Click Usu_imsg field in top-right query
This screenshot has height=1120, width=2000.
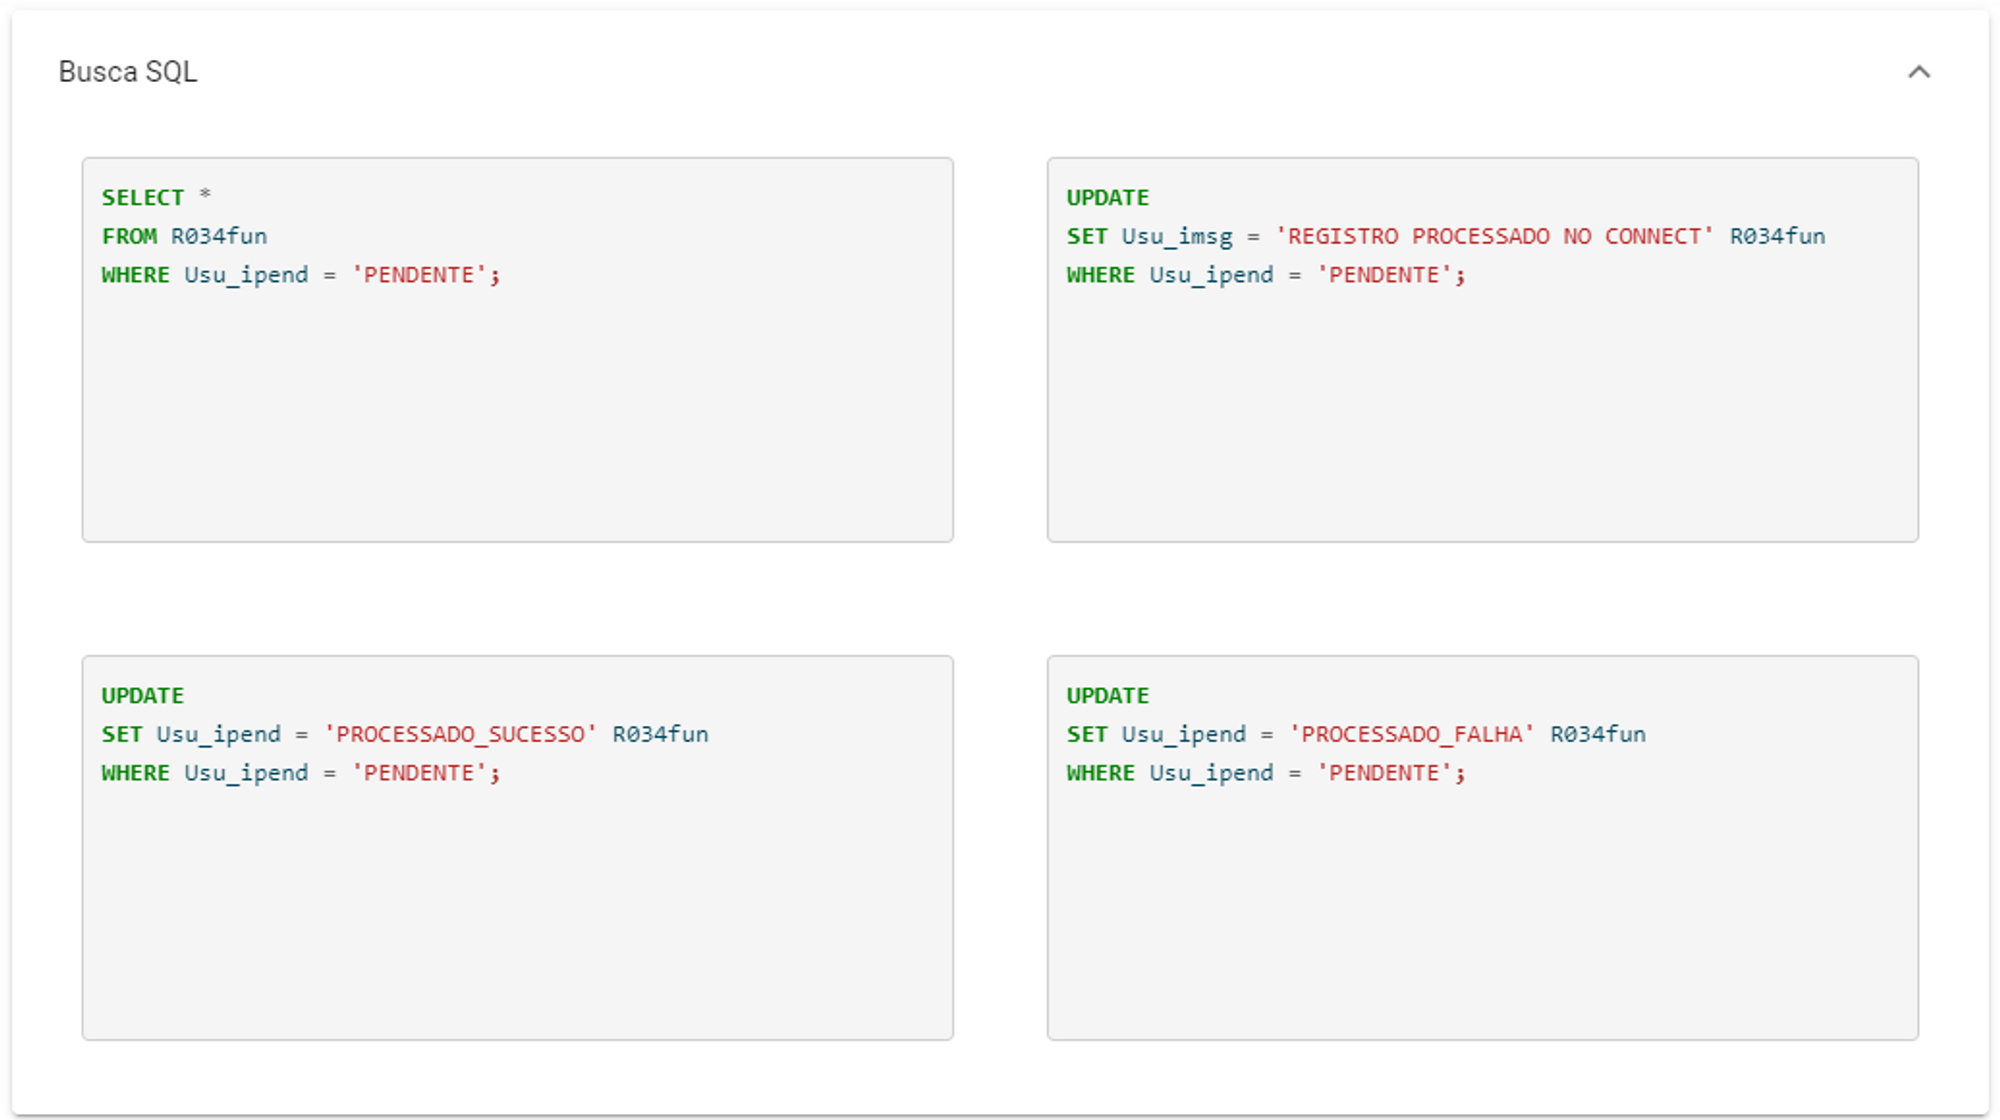pyautogui.click(x=1177, y=236)
